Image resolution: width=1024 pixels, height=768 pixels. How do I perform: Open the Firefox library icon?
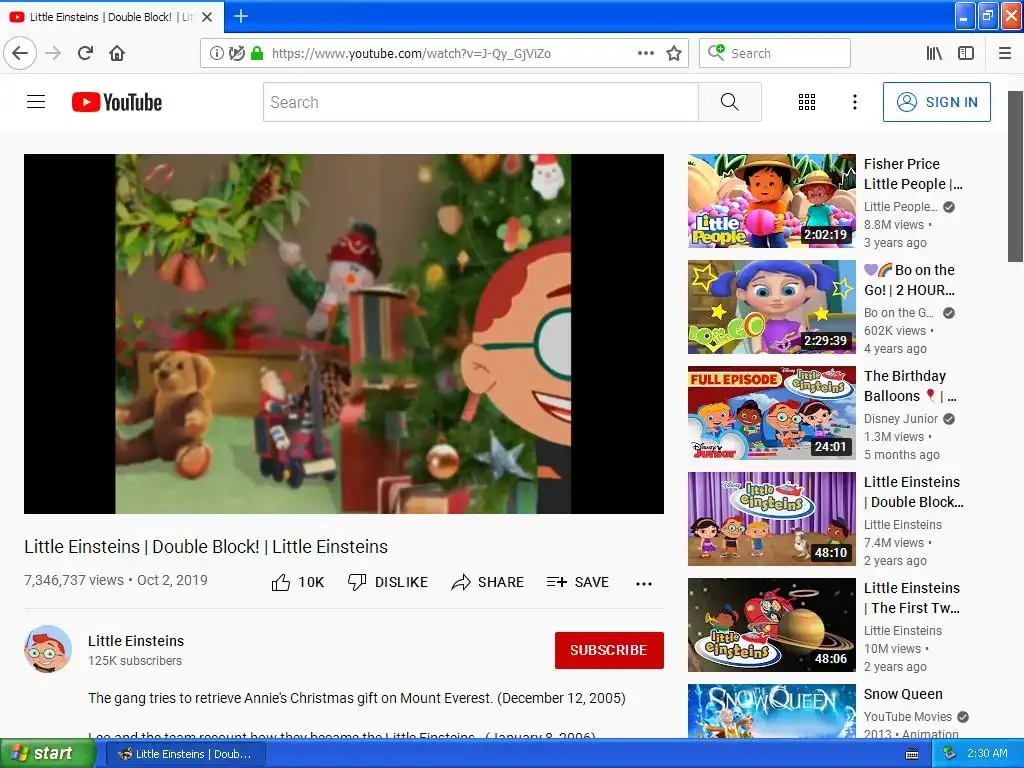pyautogui.click(x=935, y=53)
